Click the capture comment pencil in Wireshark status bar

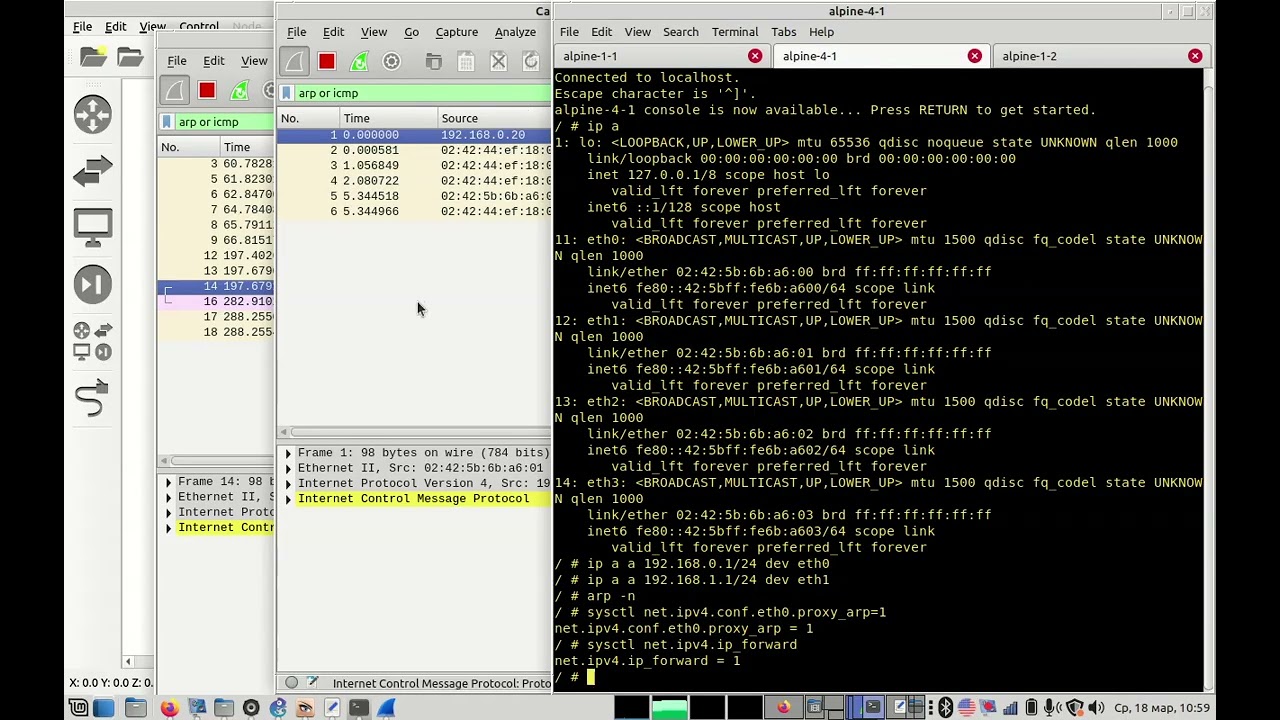pos(312,683)
